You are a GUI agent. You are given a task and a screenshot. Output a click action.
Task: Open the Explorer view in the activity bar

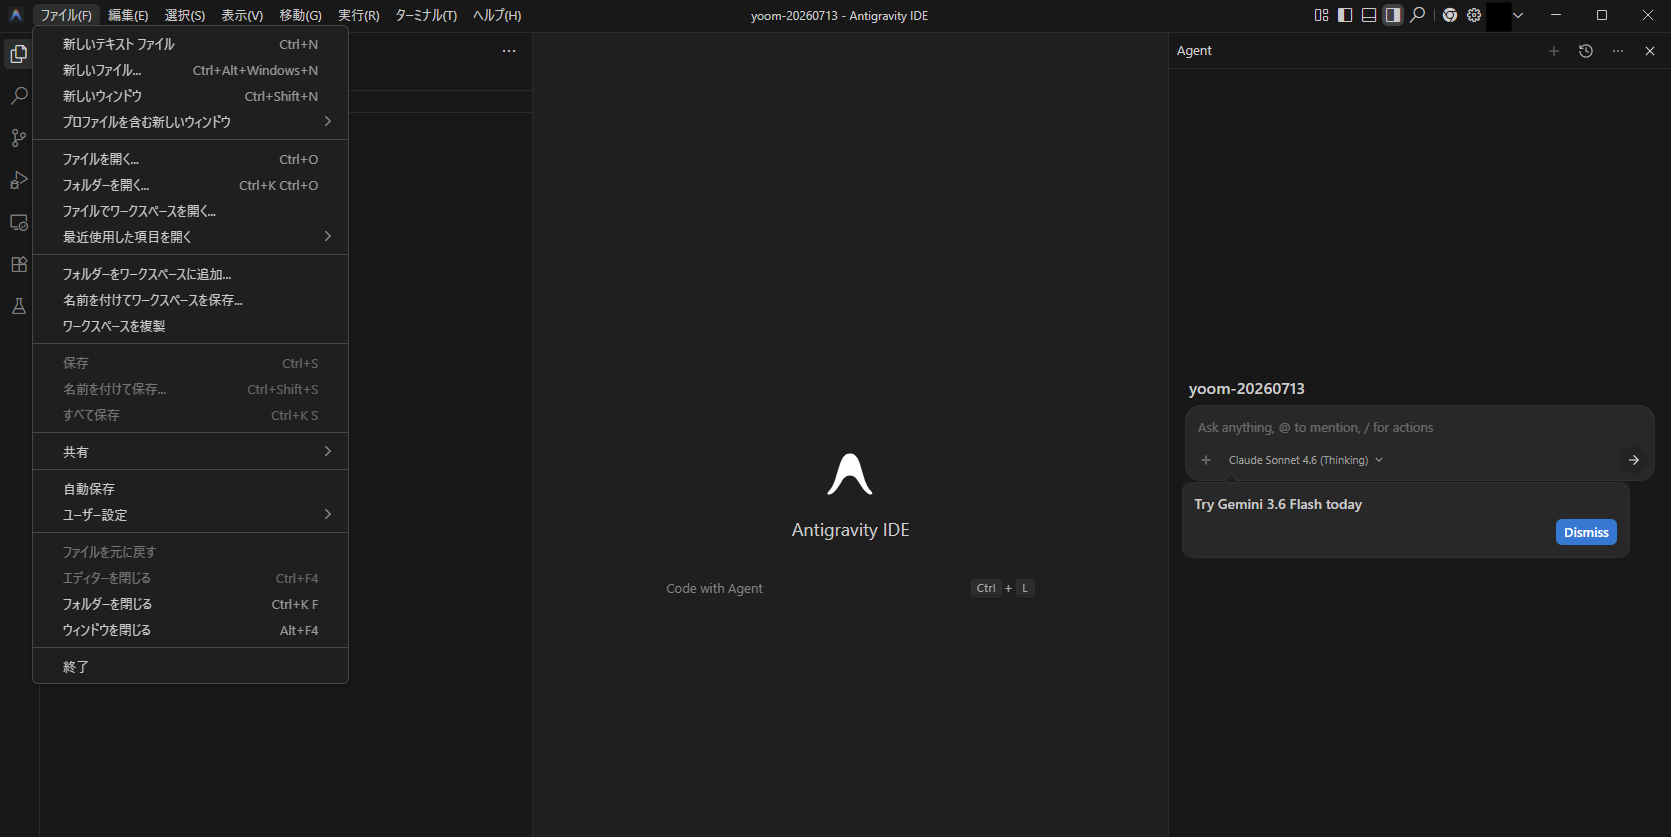click(x=18, y=54)
